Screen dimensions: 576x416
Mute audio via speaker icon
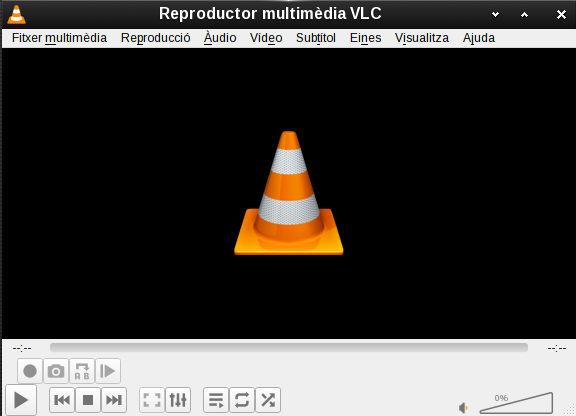point(463,408)
